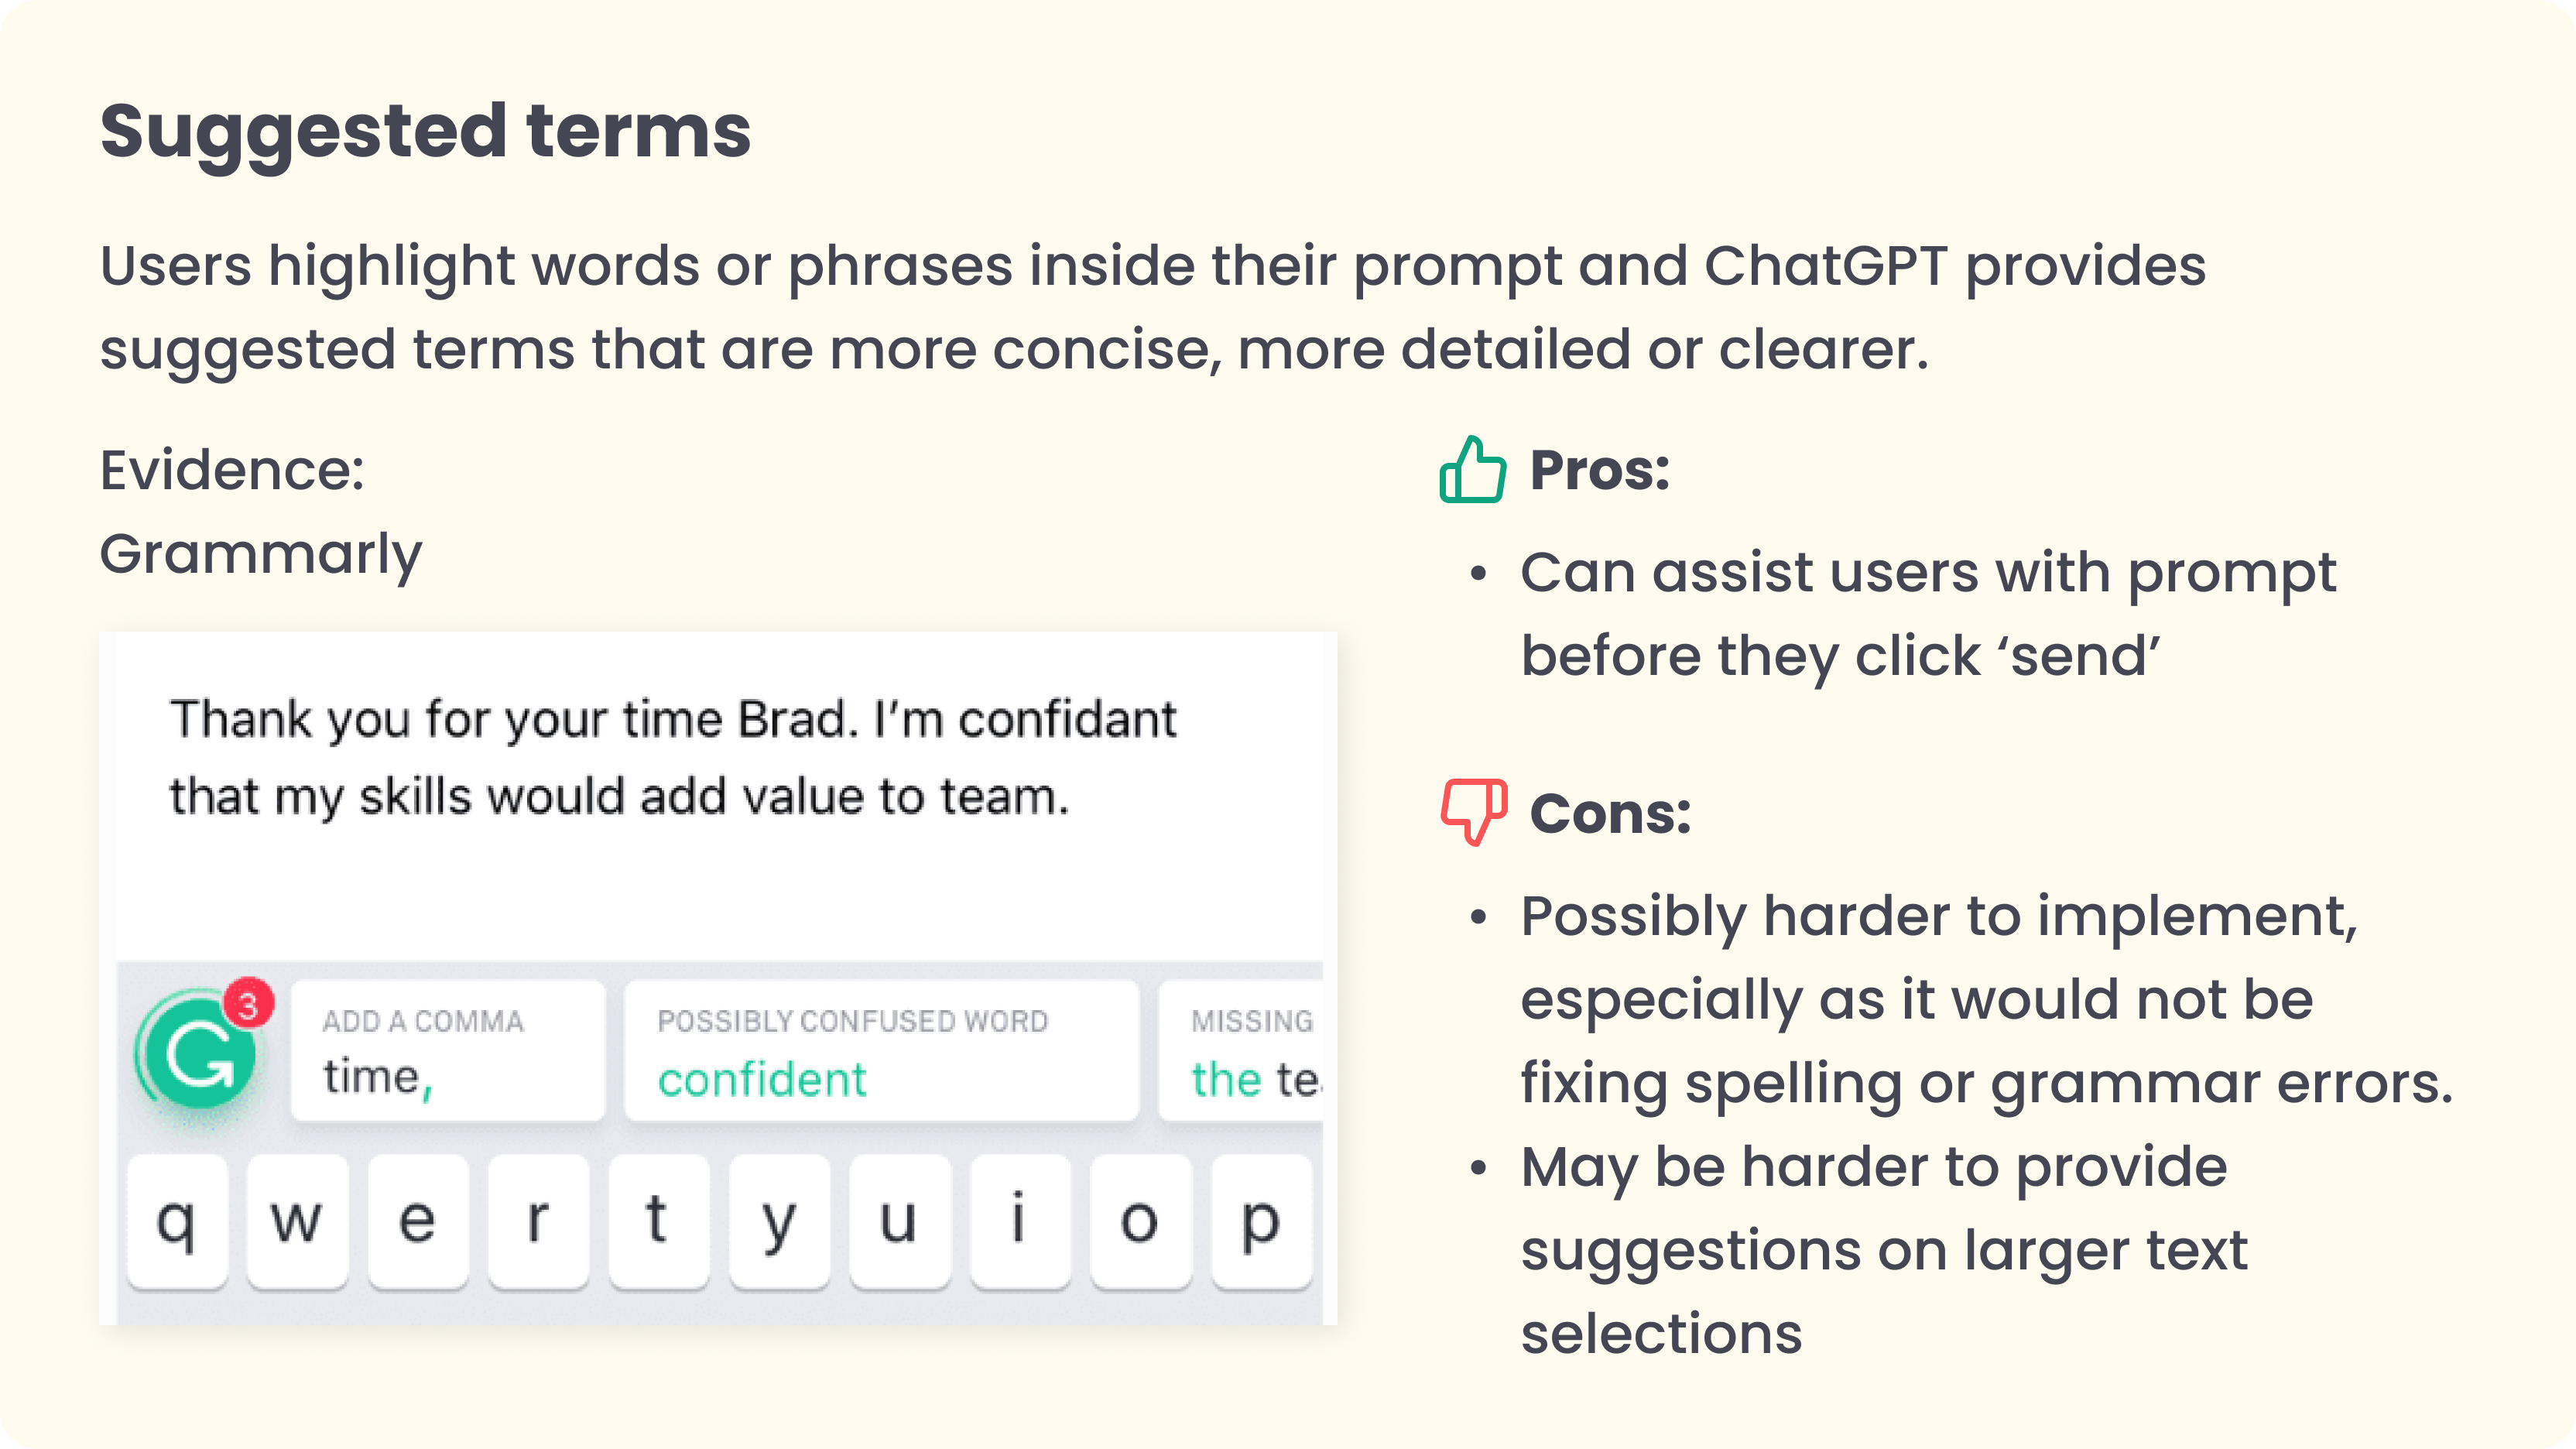
Task: Click the 'Grammarly' evidence label
Action: pos(261,555)
